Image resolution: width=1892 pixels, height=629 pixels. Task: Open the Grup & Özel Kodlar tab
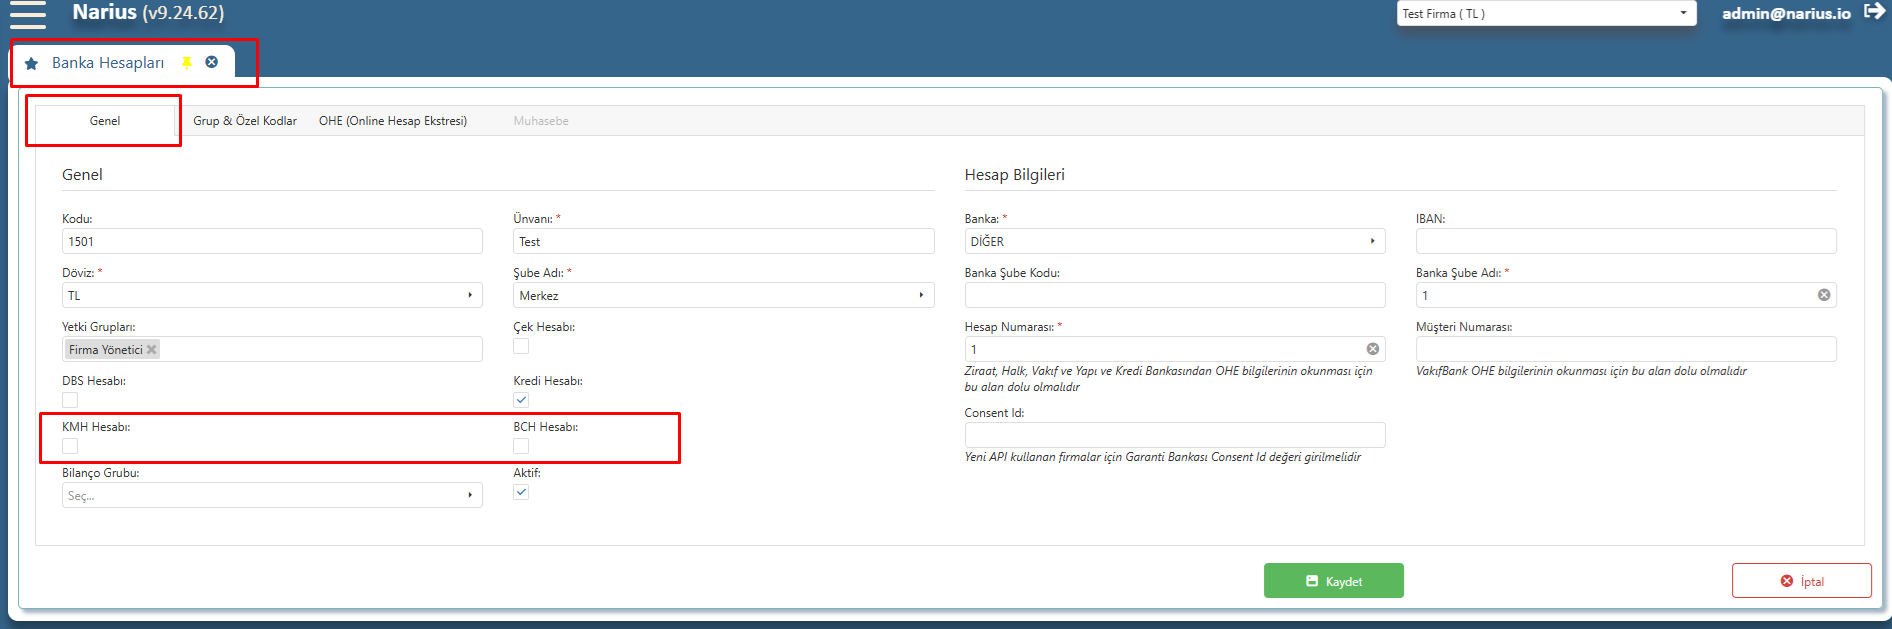245,121
